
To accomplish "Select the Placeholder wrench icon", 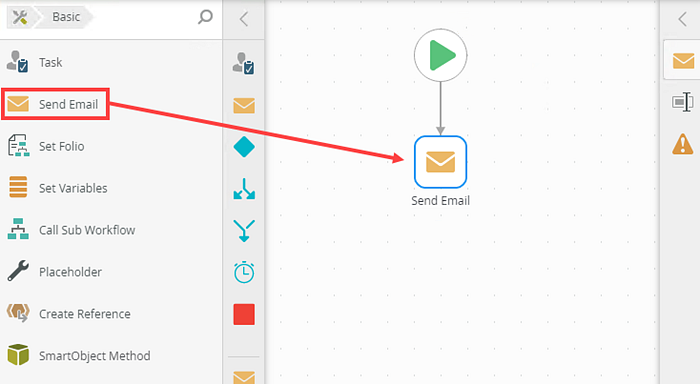I will (x=18, y=271).
